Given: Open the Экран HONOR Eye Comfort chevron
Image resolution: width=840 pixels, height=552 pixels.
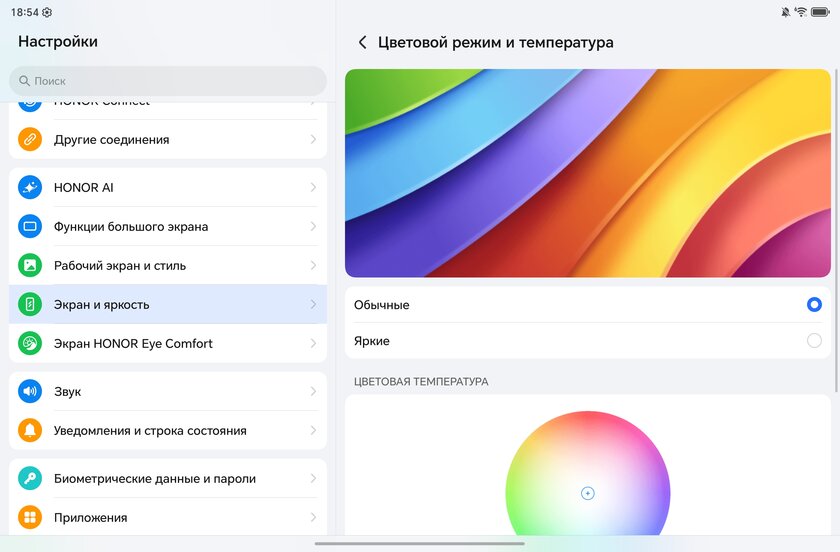Looking at the screenshot, I should pyautogui.click(x=313, y=344).
